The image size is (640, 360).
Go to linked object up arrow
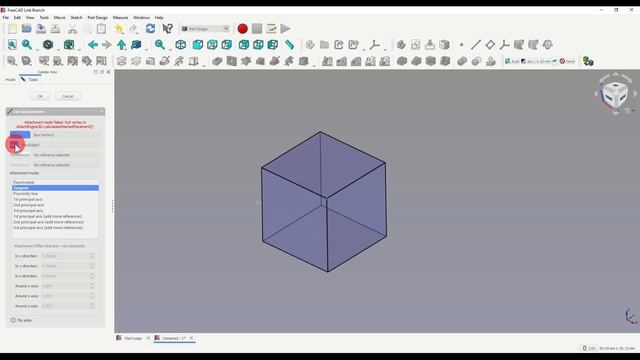122,44
